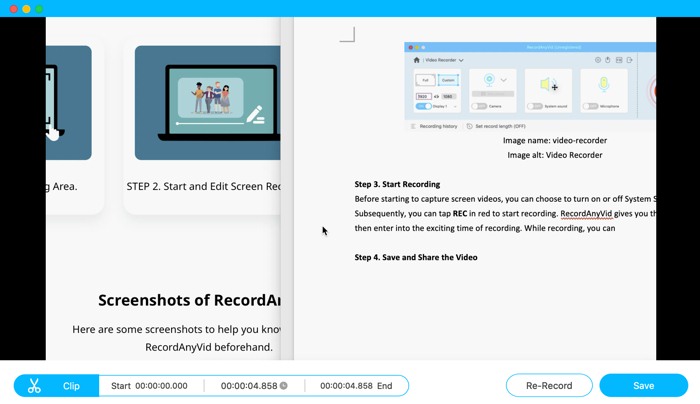This screenshot has width=700, height=404.
Task: Expand the Video Recorder mode dropdown
Action: click(x=461, y=60)
